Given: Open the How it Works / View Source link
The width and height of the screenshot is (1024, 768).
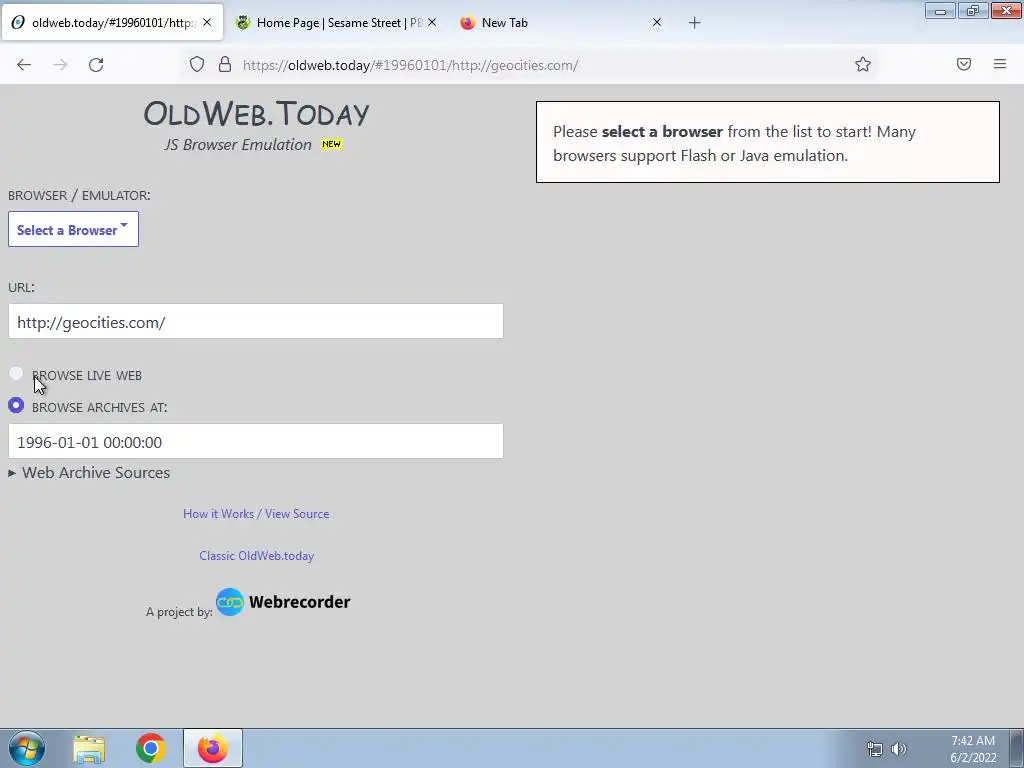Looking at the screenshot, I should 256,514.
